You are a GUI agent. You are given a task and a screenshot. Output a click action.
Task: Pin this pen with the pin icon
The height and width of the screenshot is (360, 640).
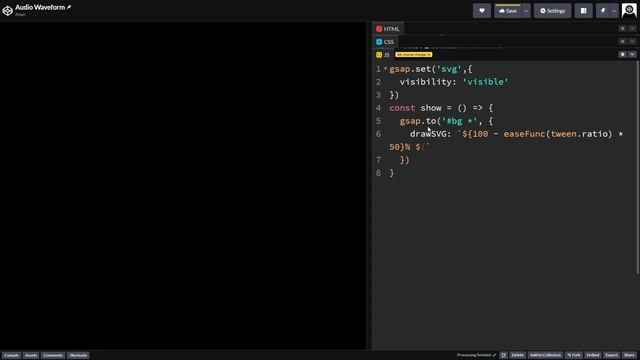pyautogui.click(x=603, y=11)
